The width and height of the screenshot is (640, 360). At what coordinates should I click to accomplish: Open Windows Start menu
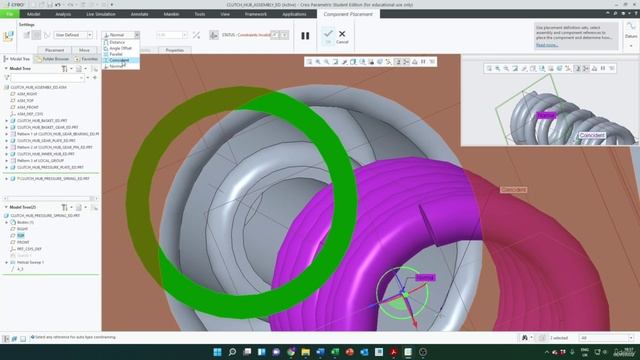pos(218,352)
